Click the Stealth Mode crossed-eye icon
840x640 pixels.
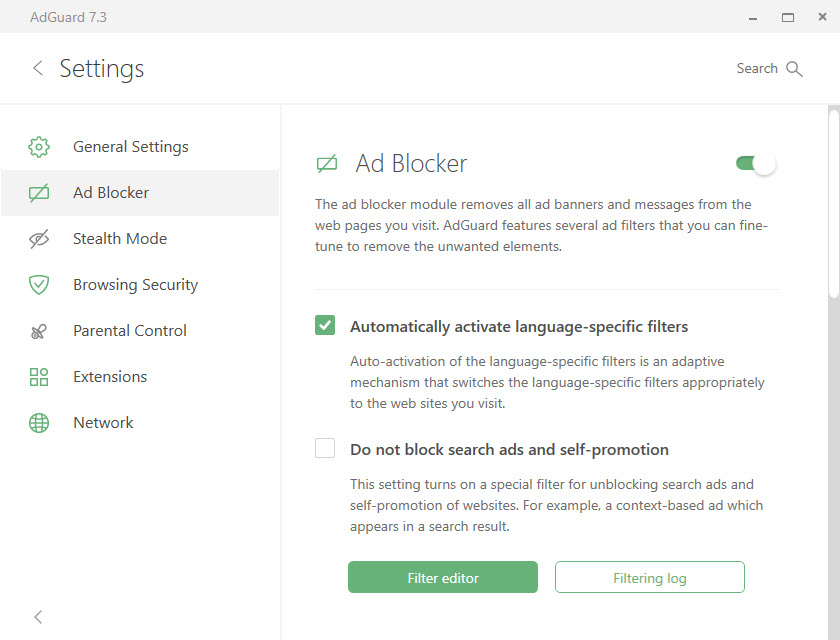[39, 239]
